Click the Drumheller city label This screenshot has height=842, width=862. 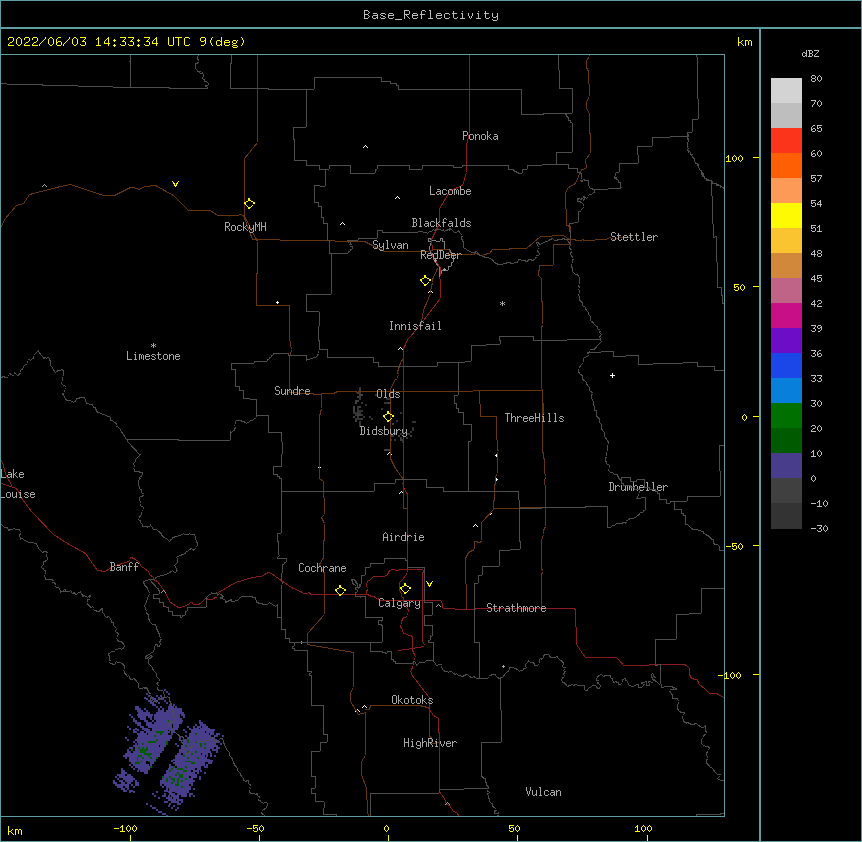tap(638, 487)
